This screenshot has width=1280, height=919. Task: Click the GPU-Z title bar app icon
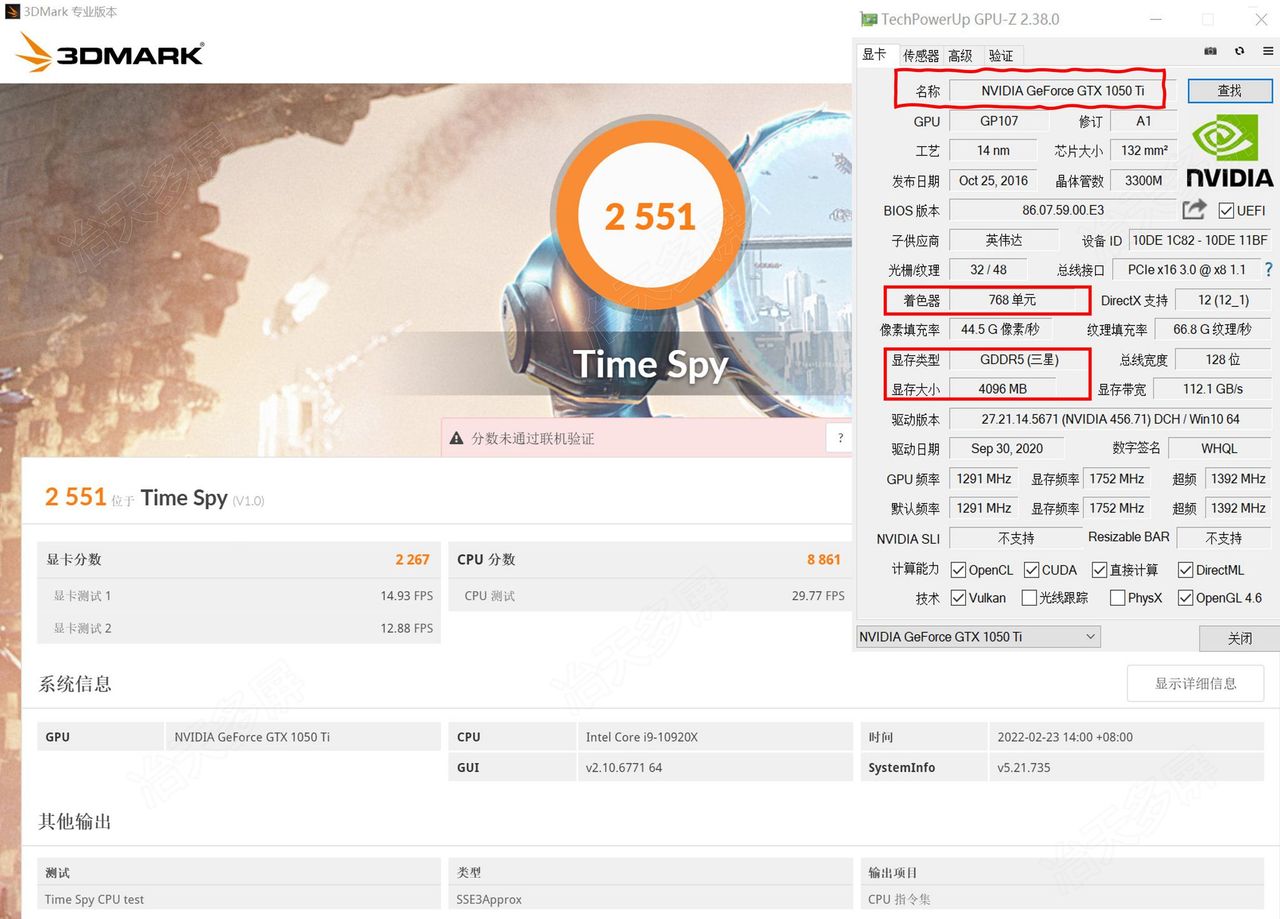867,19
